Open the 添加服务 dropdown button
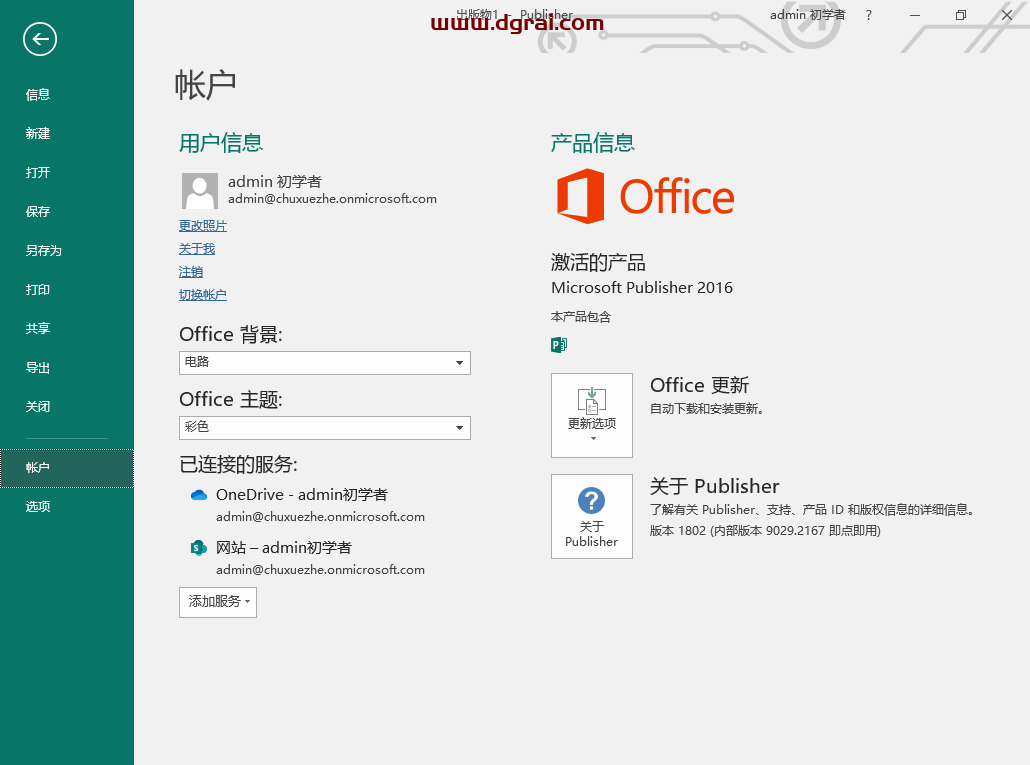 [x=218, y=602]
